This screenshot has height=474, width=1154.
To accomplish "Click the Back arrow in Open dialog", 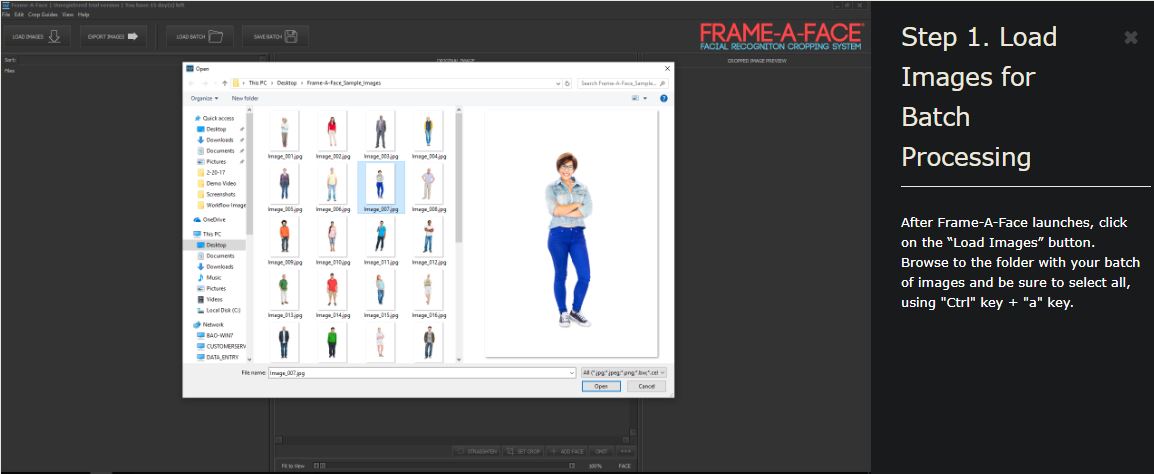I will pos(193,83).
